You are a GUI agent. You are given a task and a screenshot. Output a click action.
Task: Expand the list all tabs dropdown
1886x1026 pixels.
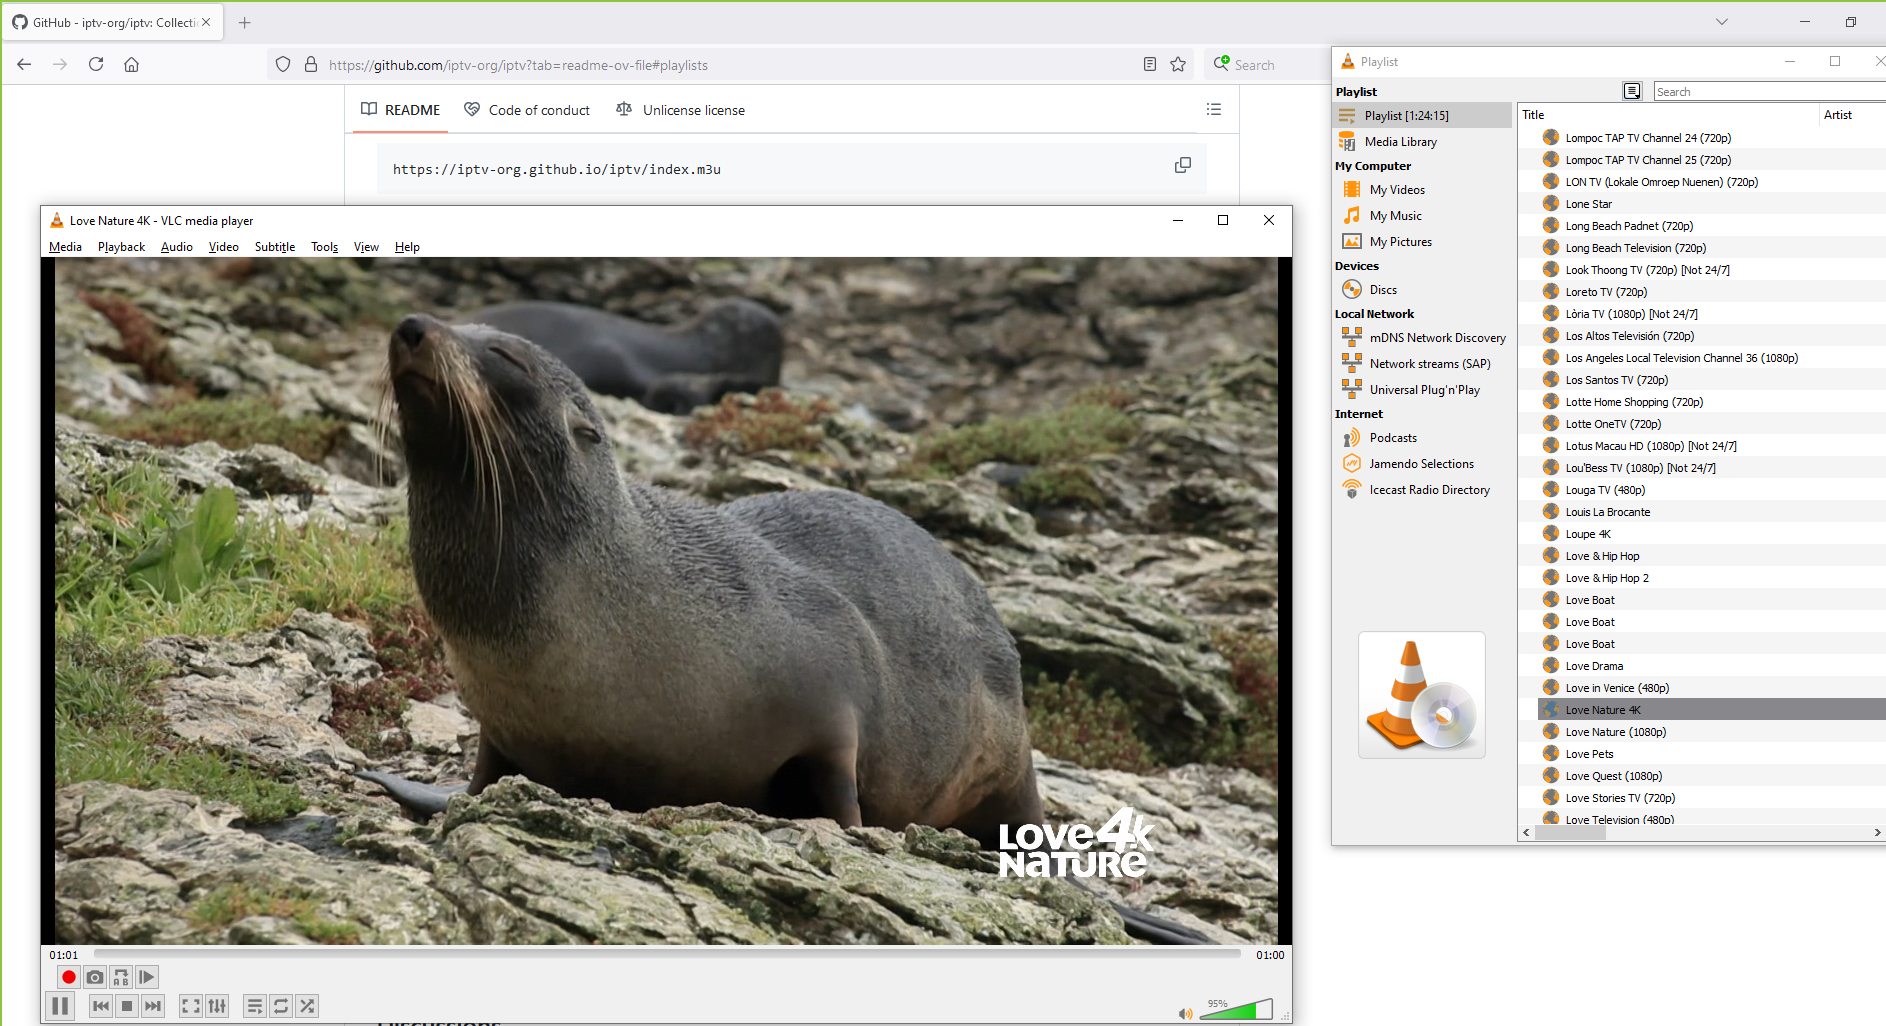(1722, 22)
